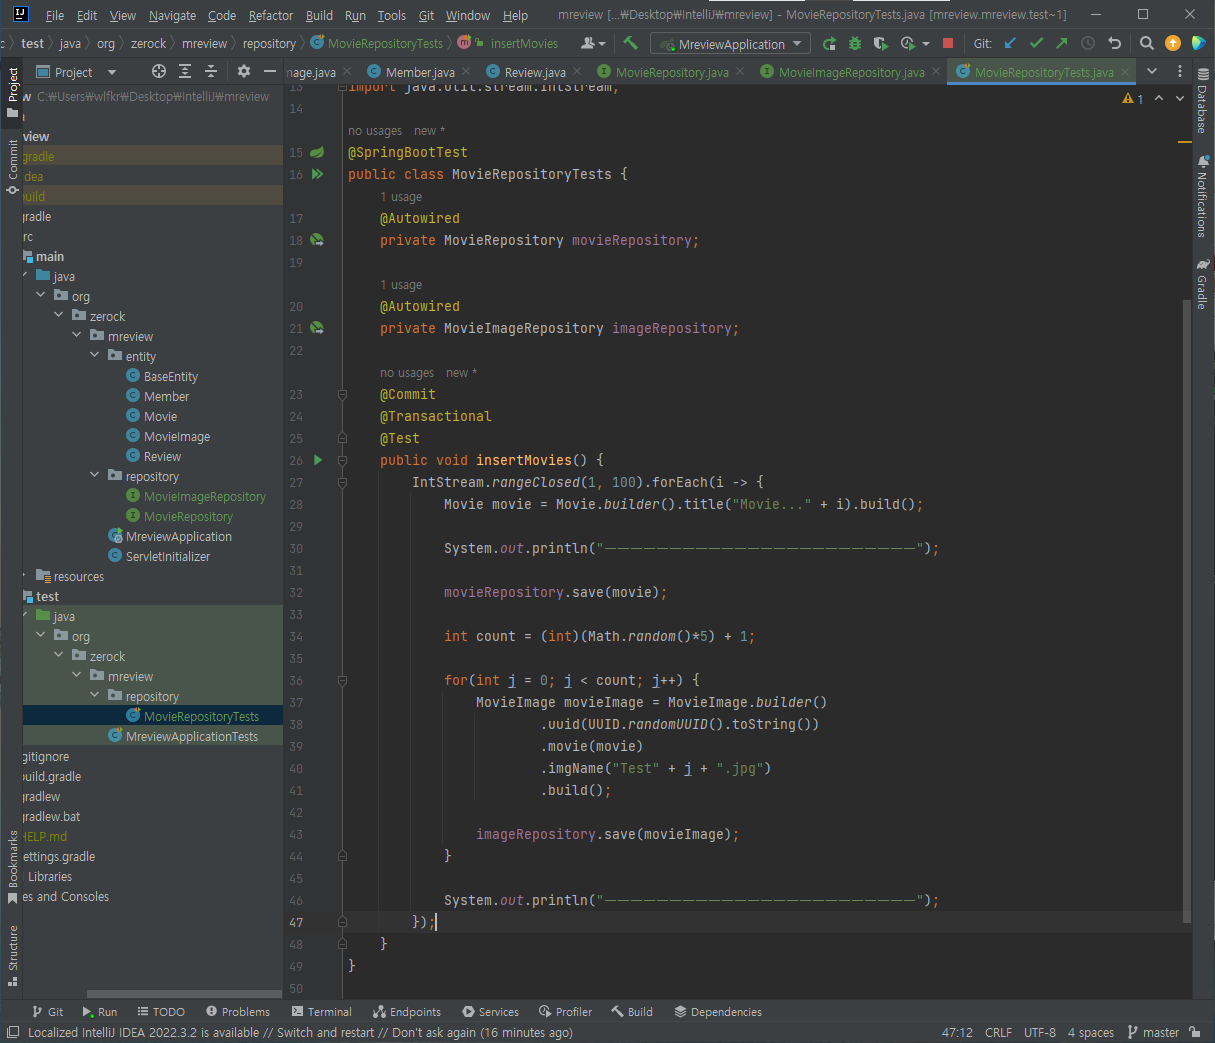Toggle the Project side tool window tab
This screenshot has height=1043, width=1215.
13,92
